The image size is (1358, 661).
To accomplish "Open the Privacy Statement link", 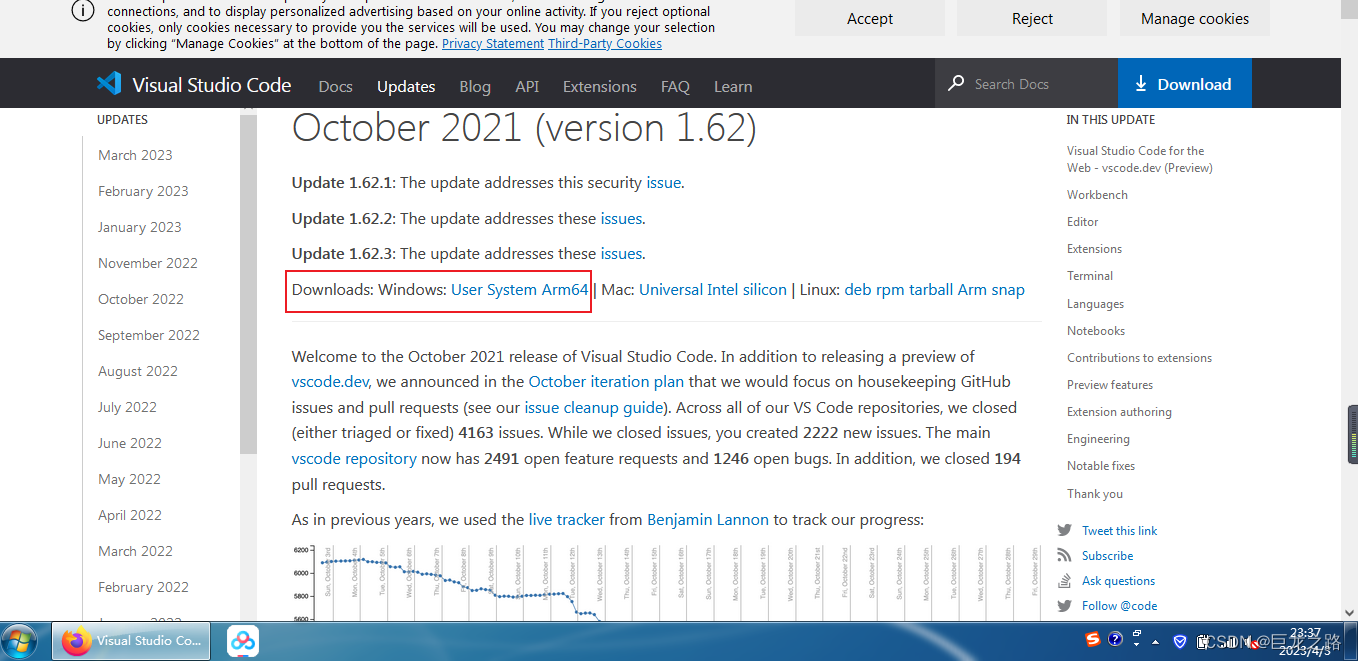I will 493,43.
